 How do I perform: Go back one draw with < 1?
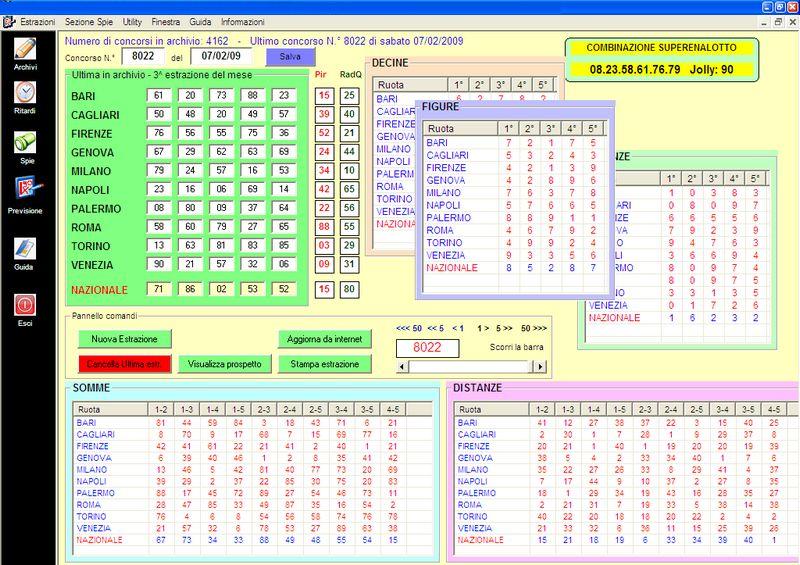pyautogui.click(x=458, y=328)
